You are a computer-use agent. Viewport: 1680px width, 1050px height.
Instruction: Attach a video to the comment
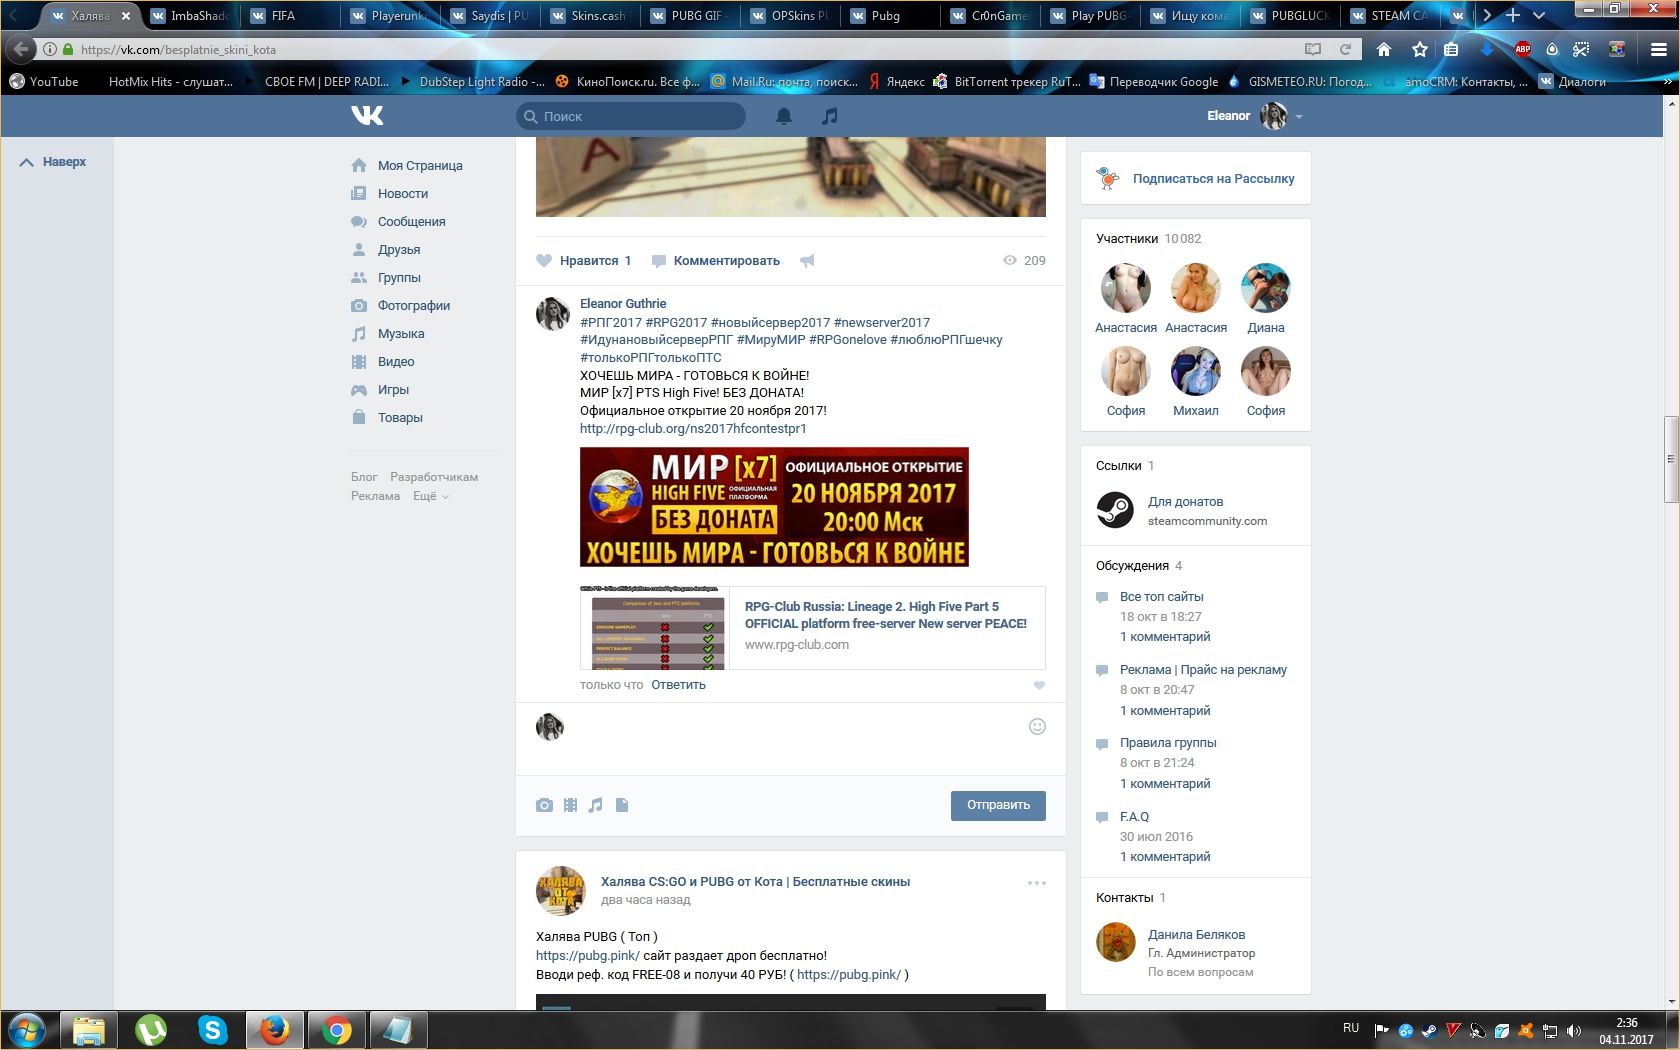tap(570, 805)
